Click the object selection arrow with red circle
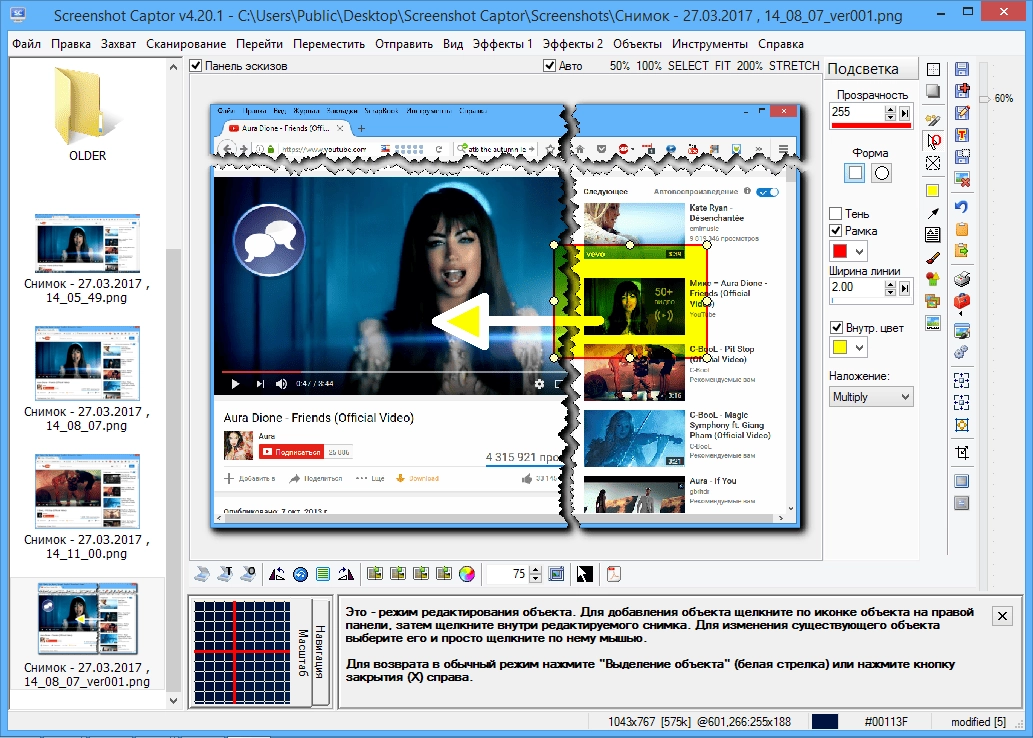1033x738 pixels. (933, 140)
